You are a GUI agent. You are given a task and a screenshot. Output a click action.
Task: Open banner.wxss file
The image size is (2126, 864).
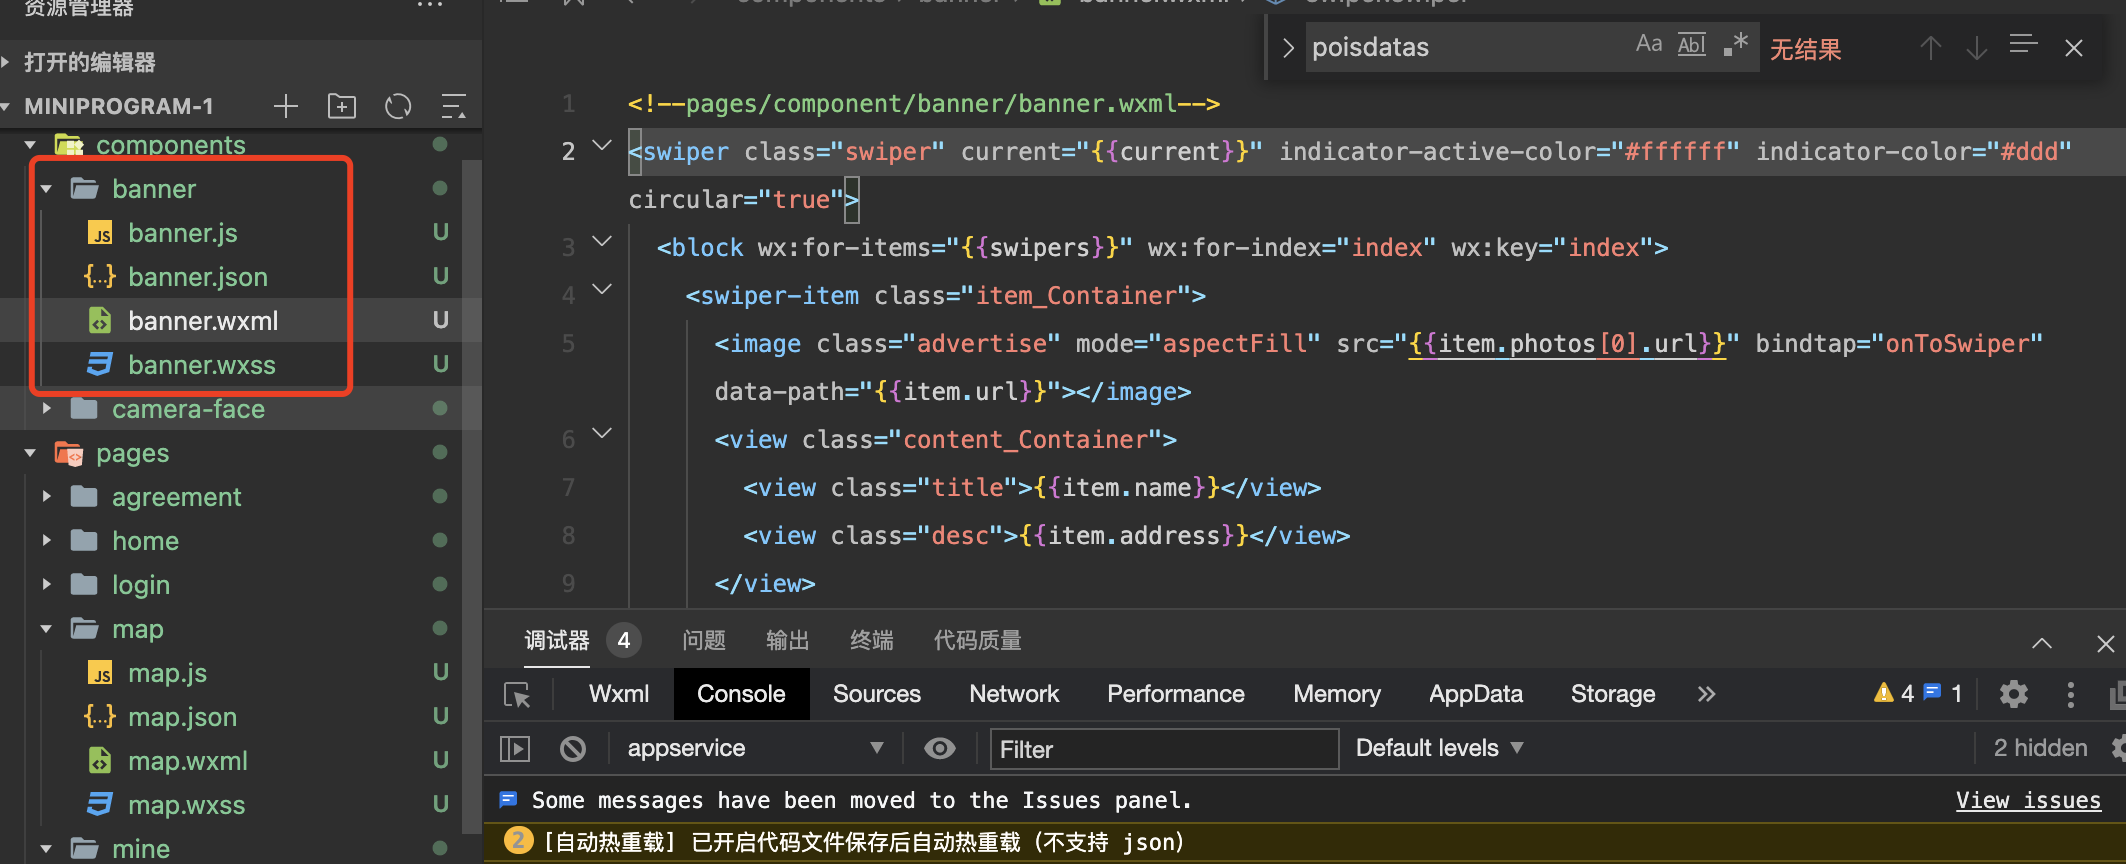tap(202, 365)
